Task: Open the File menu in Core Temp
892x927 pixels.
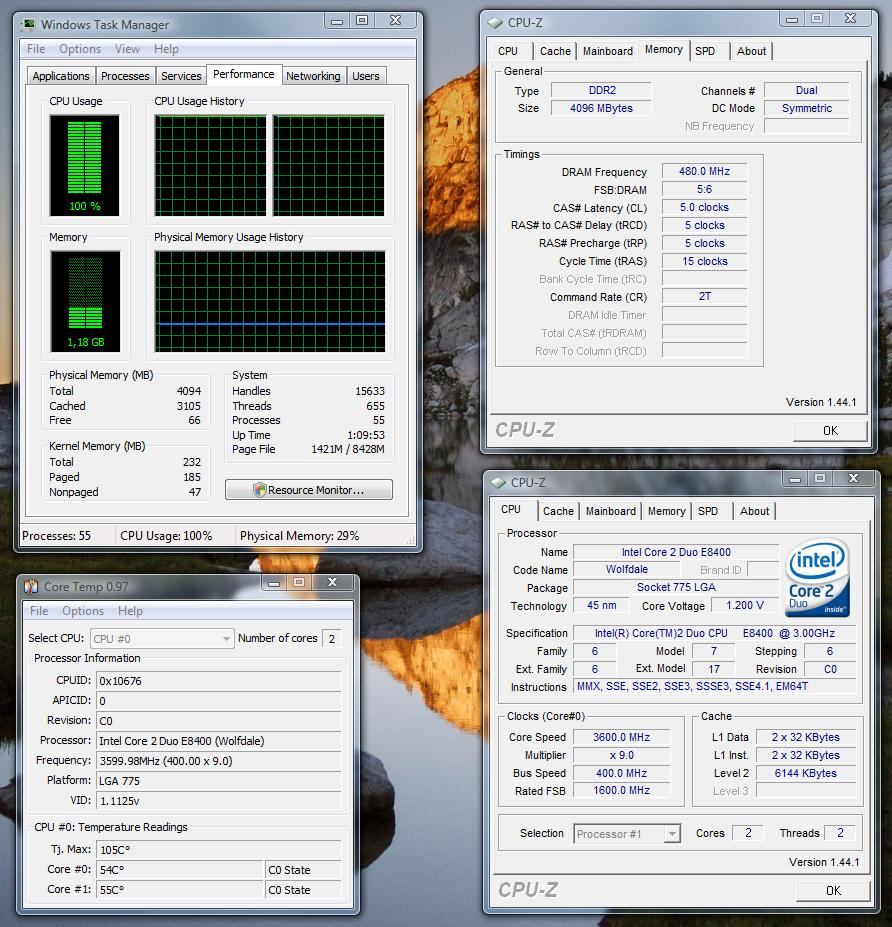Action: [x=39, y=611]
